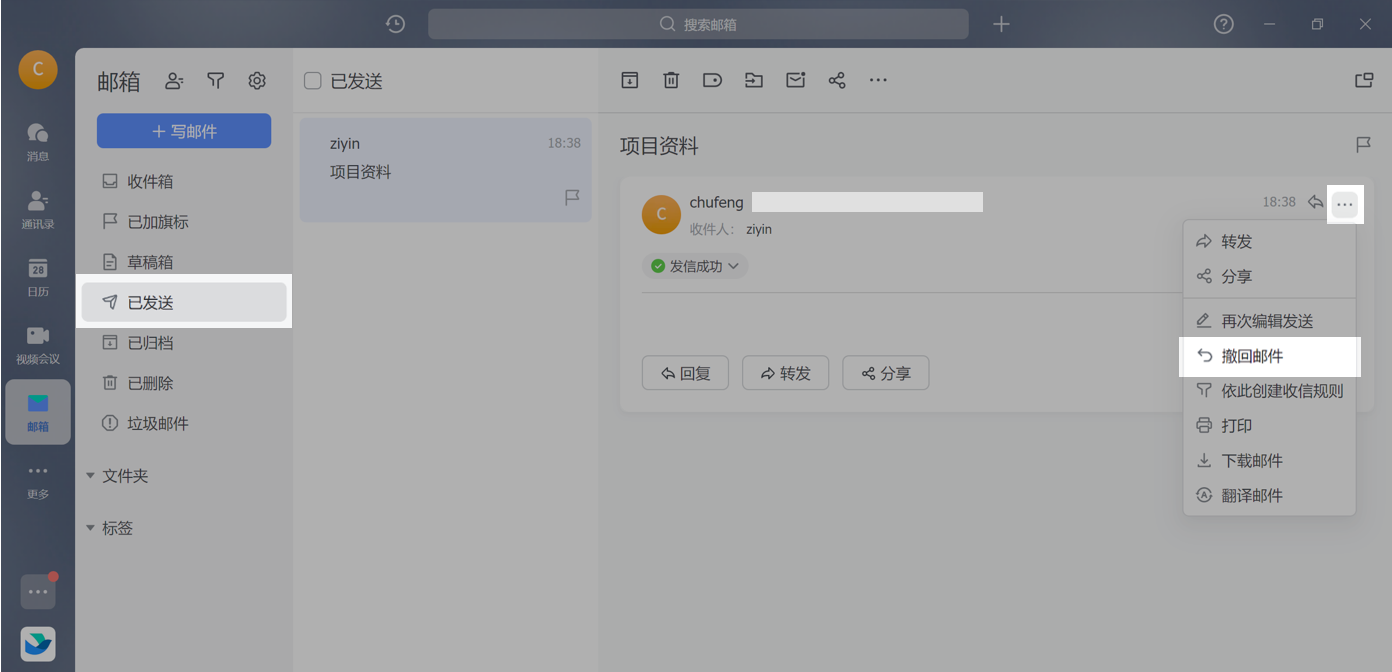Click the message ellipsis menu button

click(x=1345, y=204)
